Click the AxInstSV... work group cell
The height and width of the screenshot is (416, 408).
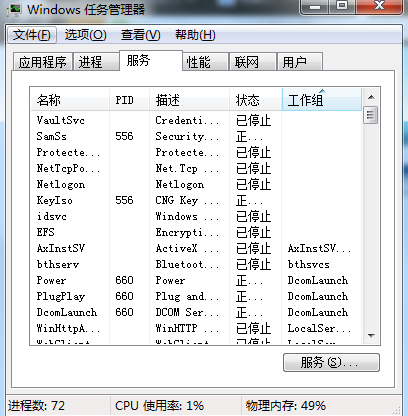tap(319, 248)
